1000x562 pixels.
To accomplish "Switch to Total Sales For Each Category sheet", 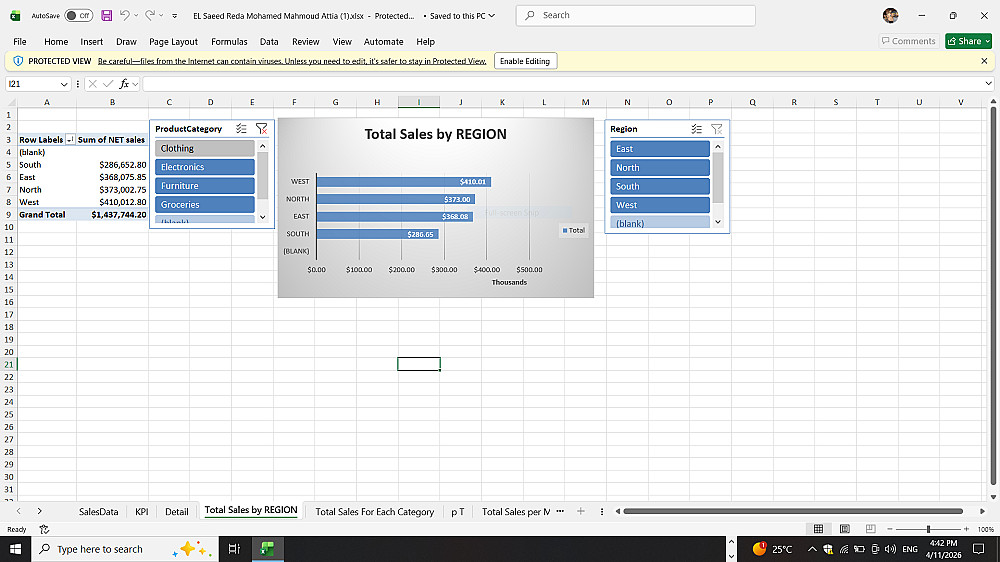I will pyautogui.click(x=374, y=512).
